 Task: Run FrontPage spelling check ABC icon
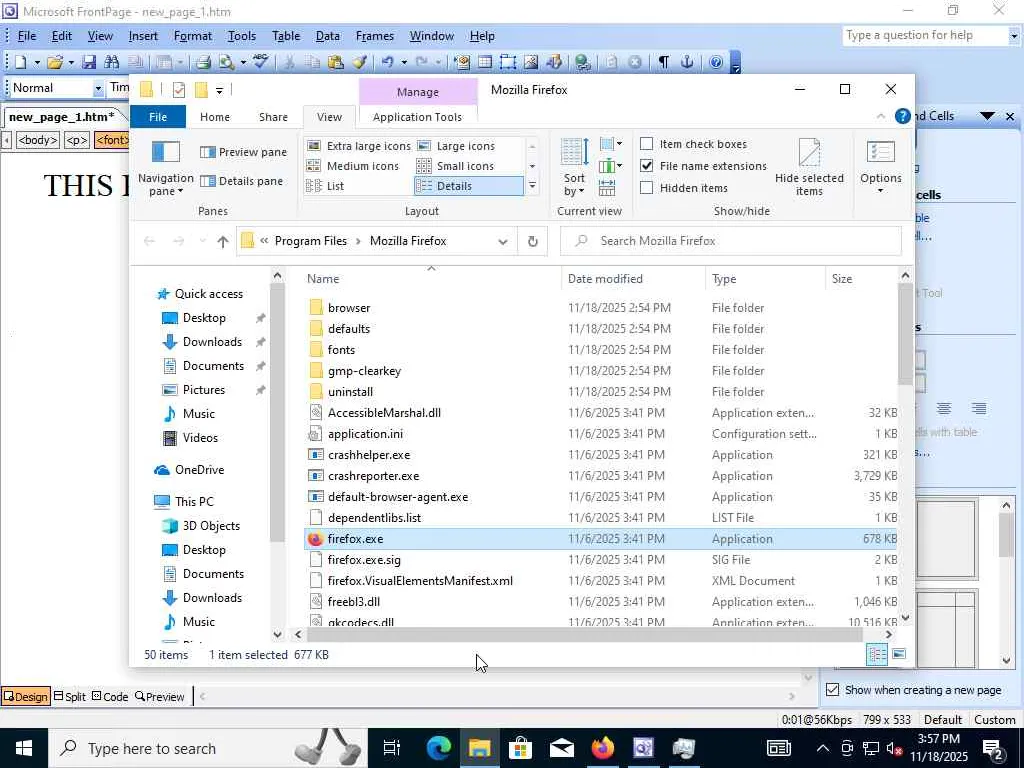(x=261, y=62)
